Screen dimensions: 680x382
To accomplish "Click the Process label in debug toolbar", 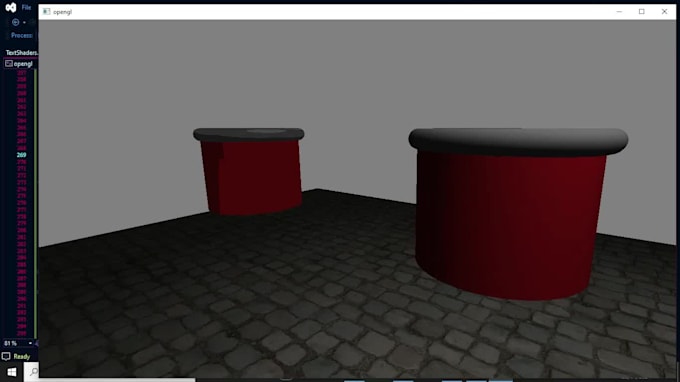I will pyautogui.click(x=22, y=36).
